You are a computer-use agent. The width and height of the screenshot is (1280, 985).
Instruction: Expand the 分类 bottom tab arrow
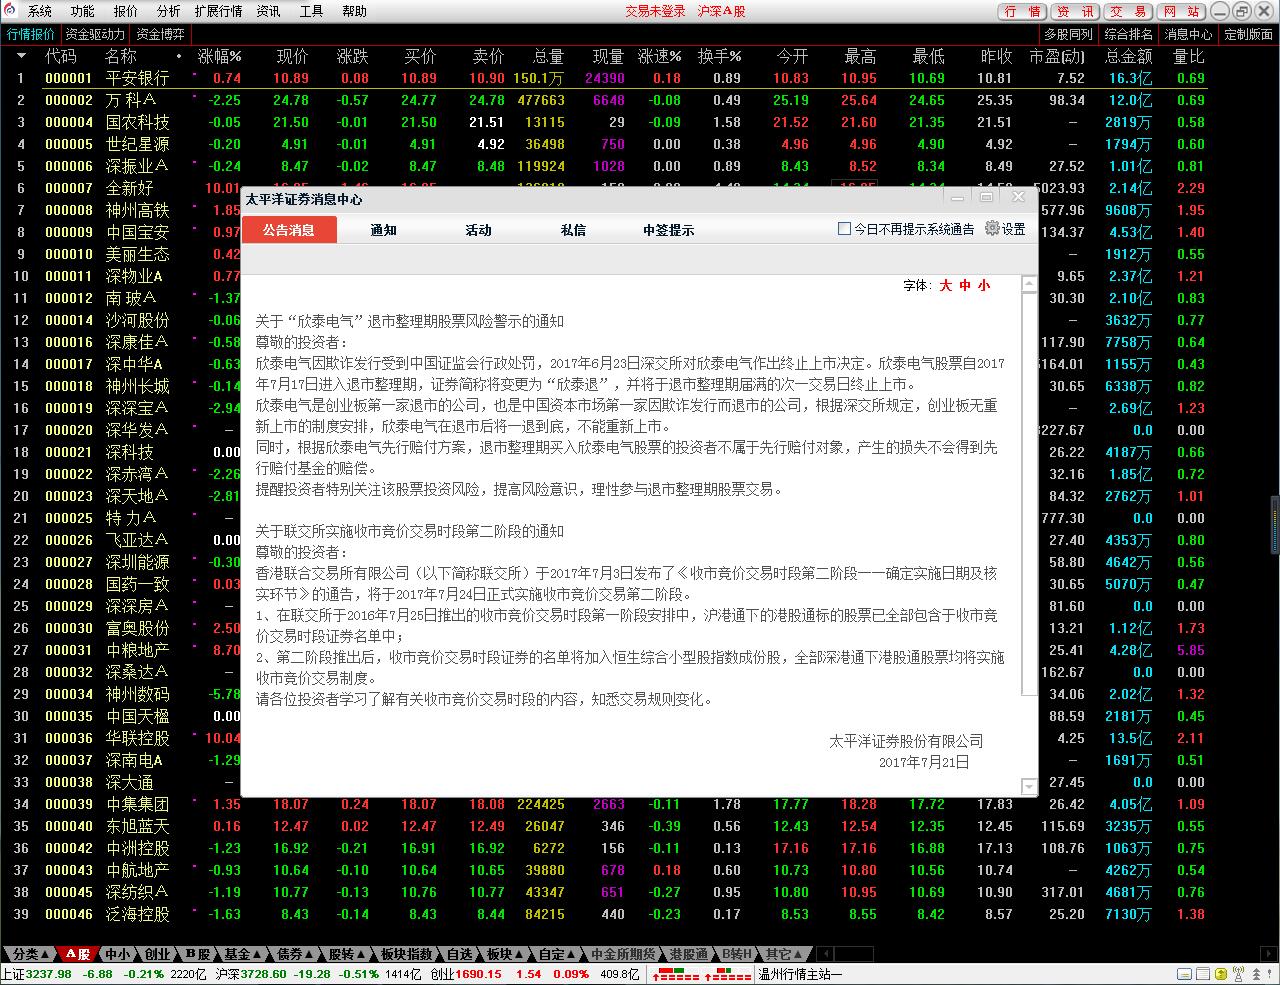[45, 955]
